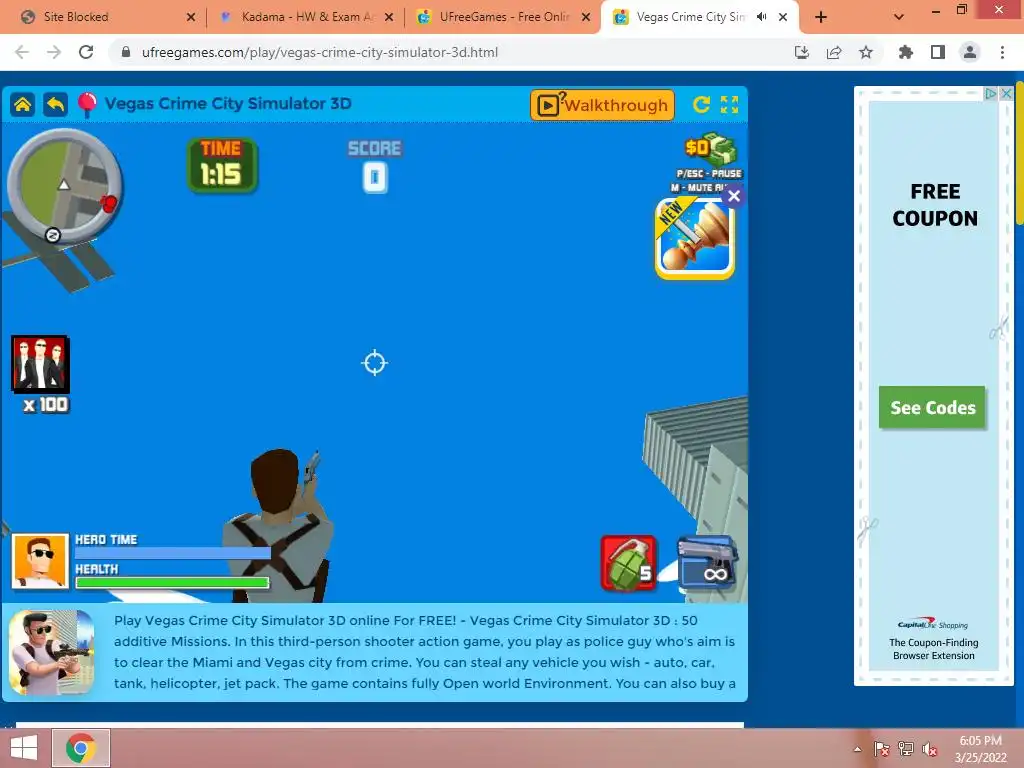Go forward in browser history
The image size is (1024, 768).
pyautogui.click(x=54, y=52)
